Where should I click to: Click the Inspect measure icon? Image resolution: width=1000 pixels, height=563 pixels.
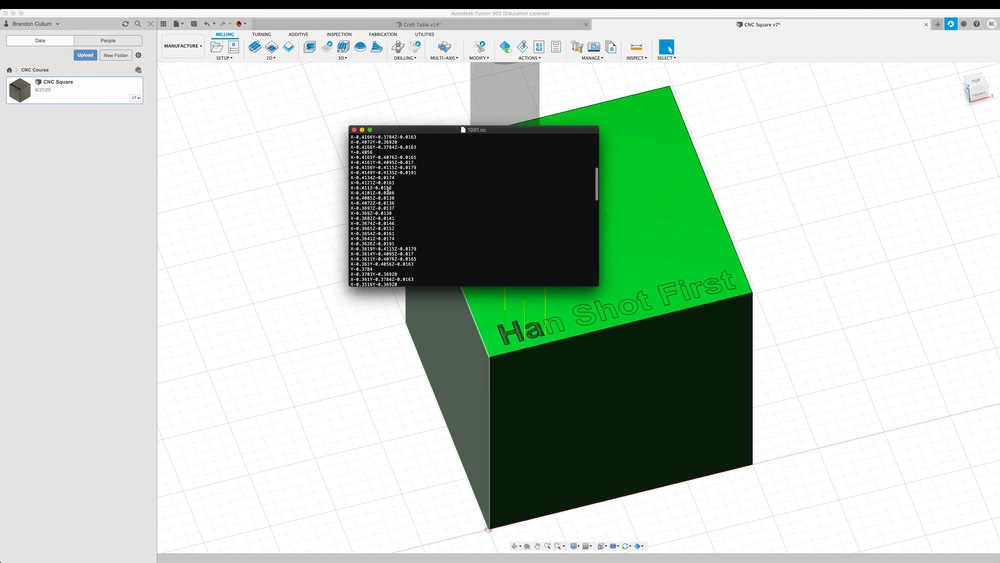(636, 46)
